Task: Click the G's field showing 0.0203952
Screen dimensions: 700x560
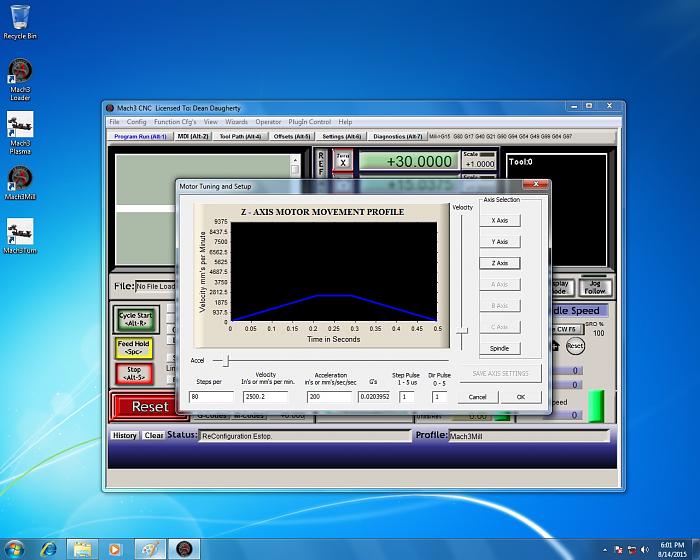Action: [x=374, y=397]
